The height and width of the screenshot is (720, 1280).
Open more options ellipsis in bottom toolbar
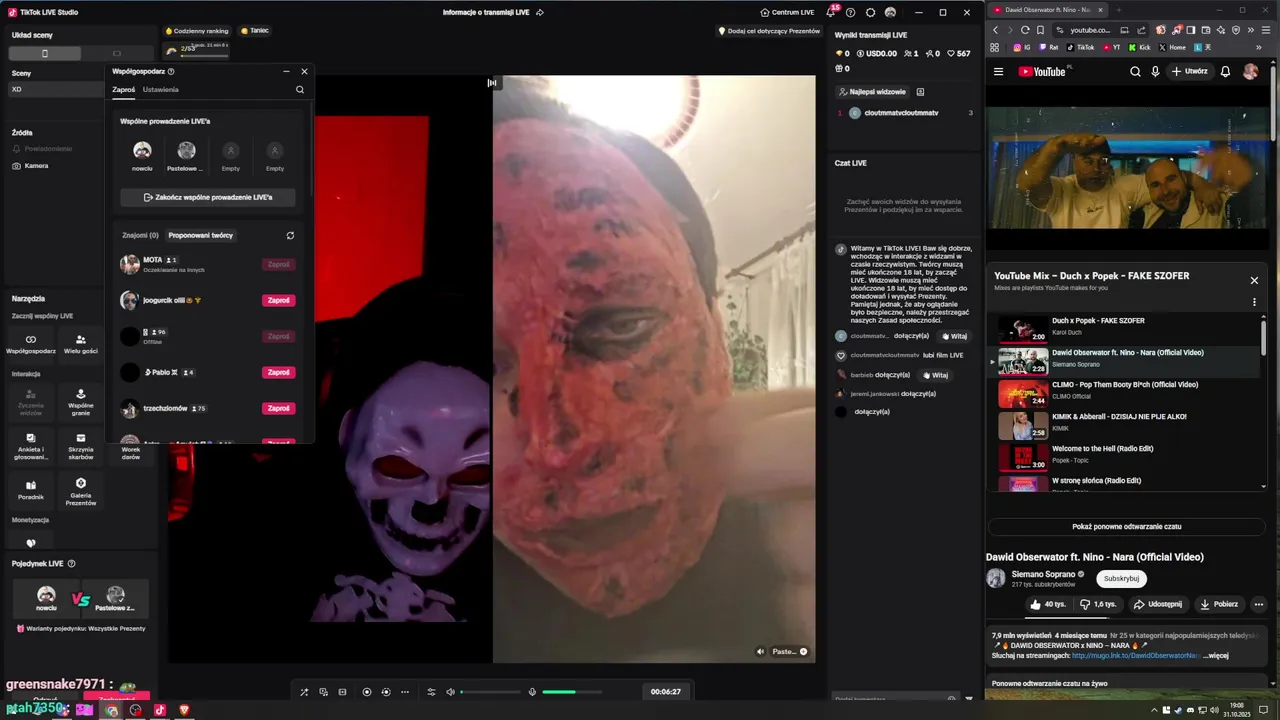click(405, 692)
